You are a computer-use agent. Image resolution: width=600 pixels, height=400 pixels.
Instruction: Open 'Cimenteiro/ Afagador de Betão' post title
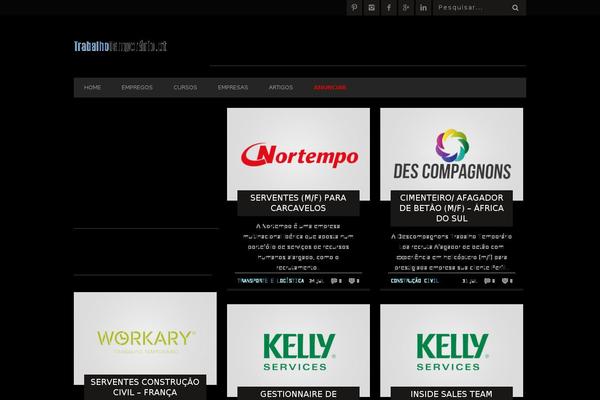[452, 208]
